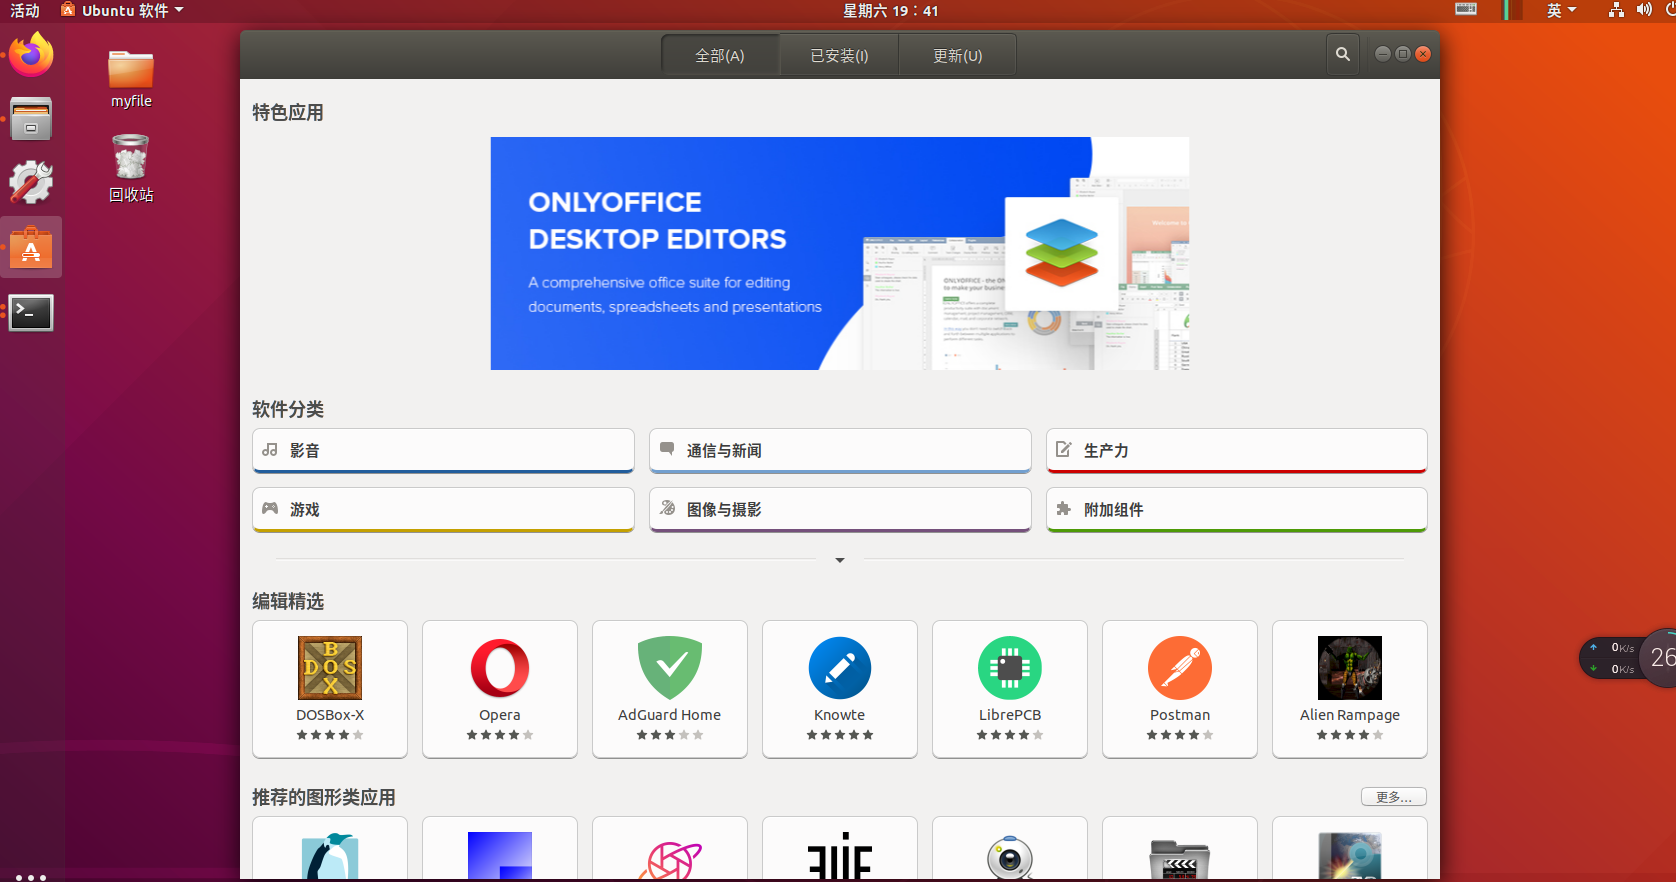
Task: Select the Postman app icon
Action: tap(1180, 668)
